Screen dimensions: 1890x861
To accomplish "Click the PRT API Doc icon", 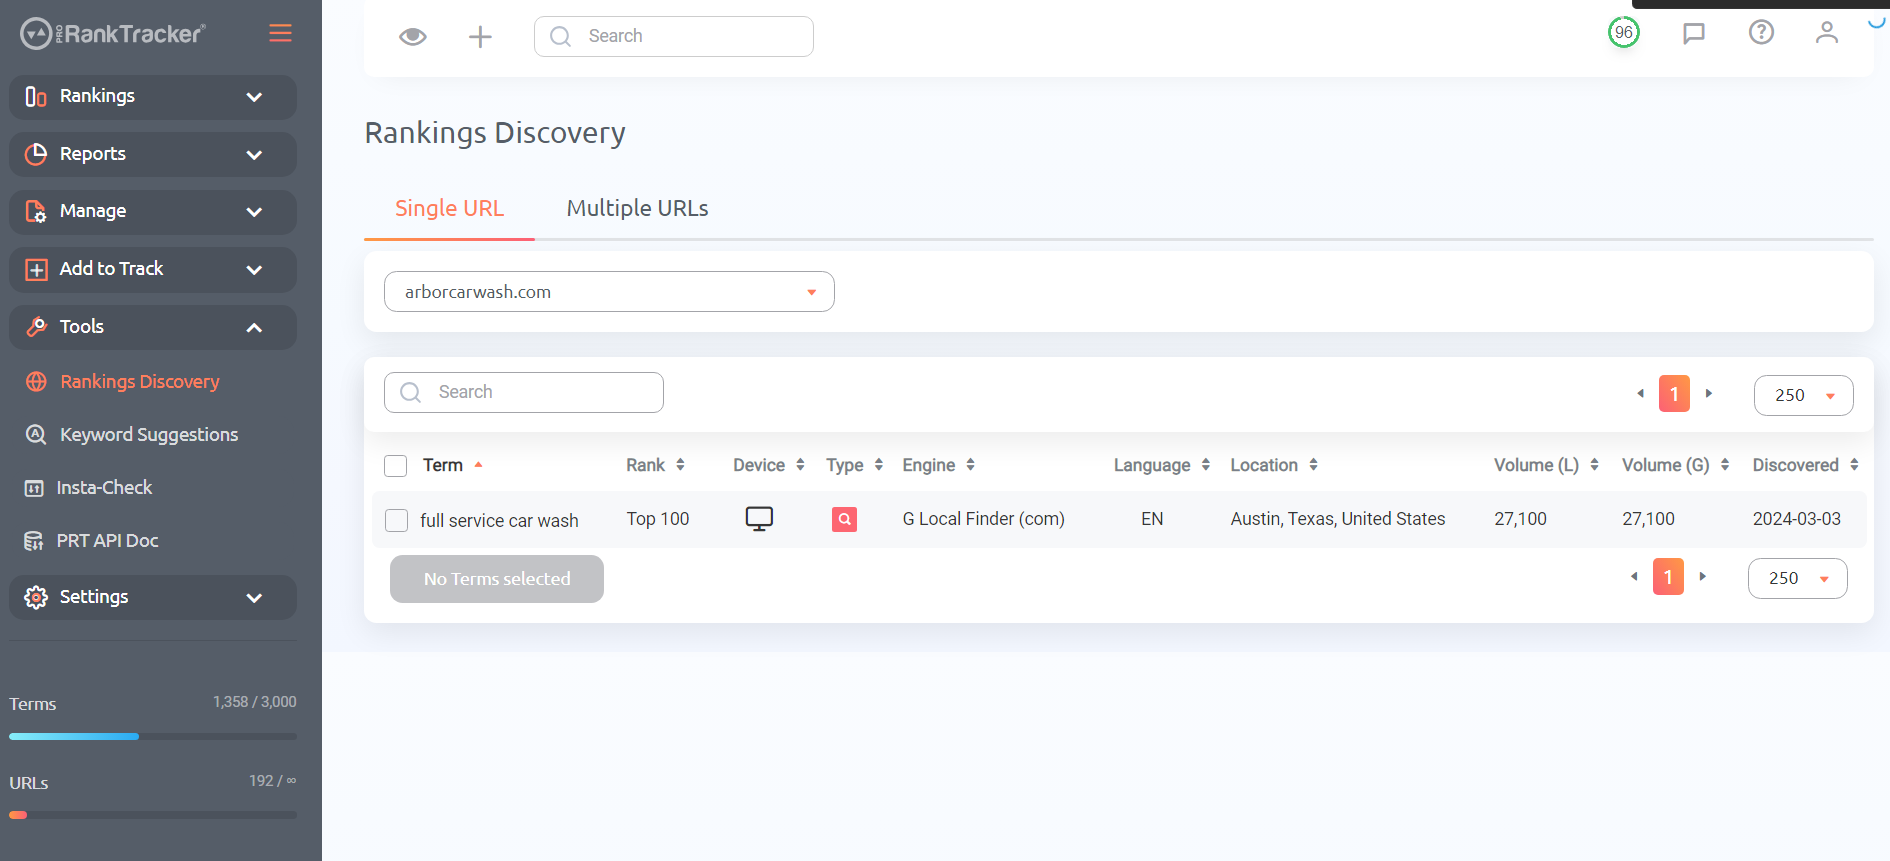I will [x=34, y=541].
